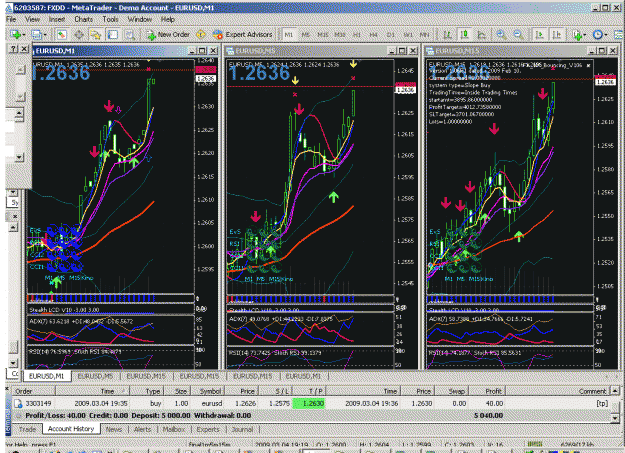Click the New Chart toolbar icon
625x453 pixels.
pyautogui.click(x=16, y=35)
